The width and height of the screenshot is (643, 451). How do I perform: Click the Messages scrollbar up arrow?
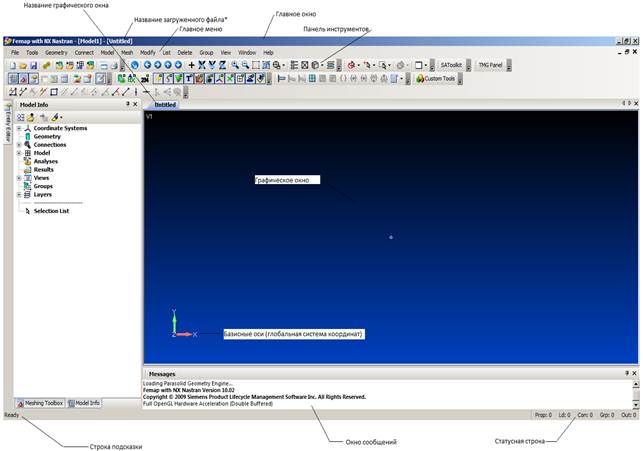[x=636, y=384]
